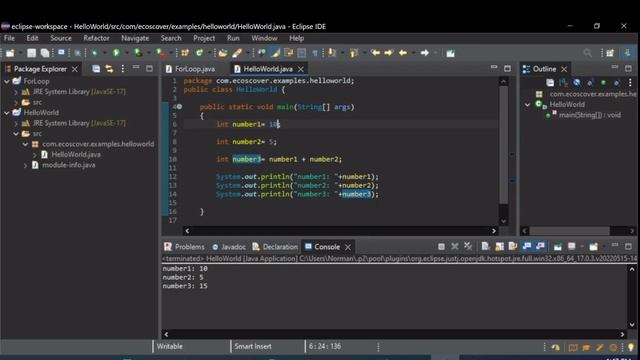This screenshot has width=640, height=360.
Task: Collapse the HelloWorld project node
Action: point(7,113)
